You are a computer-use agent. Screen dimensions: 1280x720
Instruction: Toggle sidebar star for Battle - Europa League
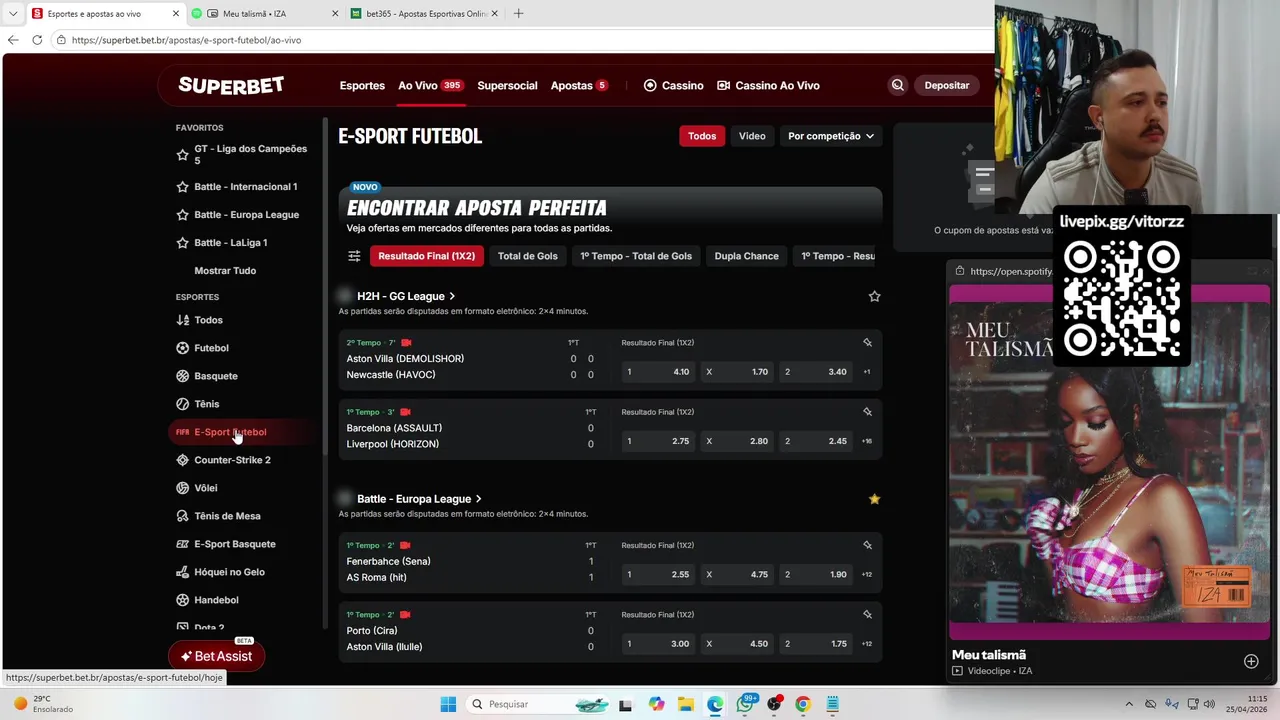tap(182, 215)
